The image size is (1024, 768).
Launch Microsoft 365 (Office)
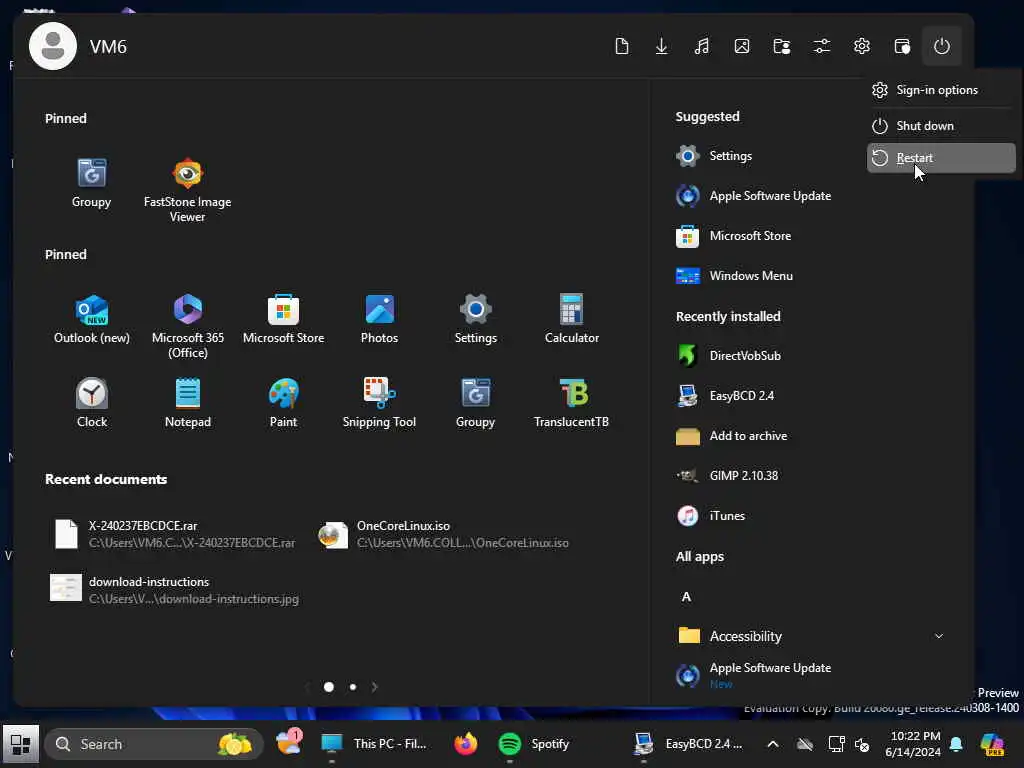coord(188,325)
